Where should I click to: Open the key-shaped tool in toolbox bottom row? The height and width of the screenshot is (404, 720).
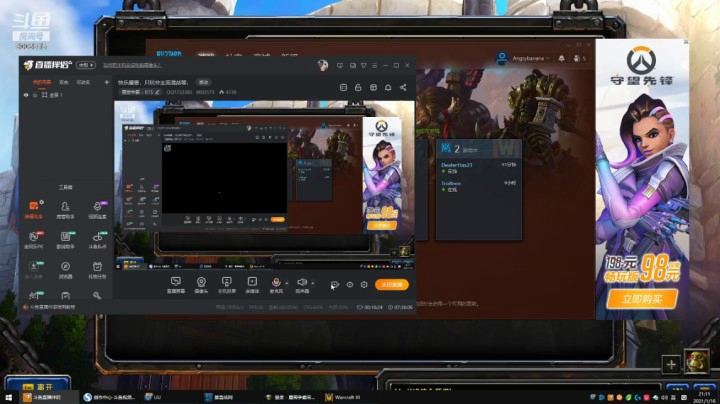97,295
